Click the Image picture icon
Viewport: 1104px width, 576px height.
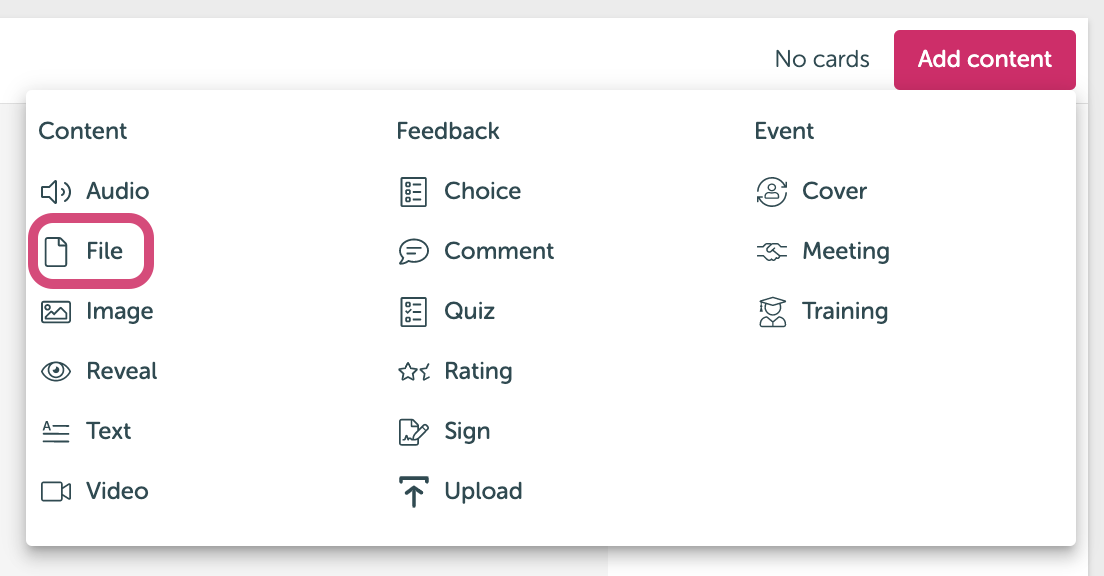coord(56,311)
